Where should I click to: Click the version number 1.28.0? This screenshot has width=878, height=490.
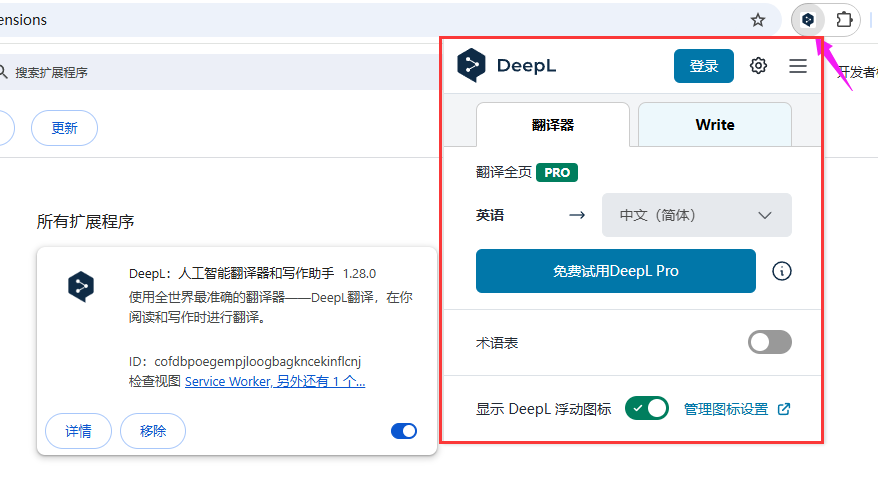[x=359, y=274]
